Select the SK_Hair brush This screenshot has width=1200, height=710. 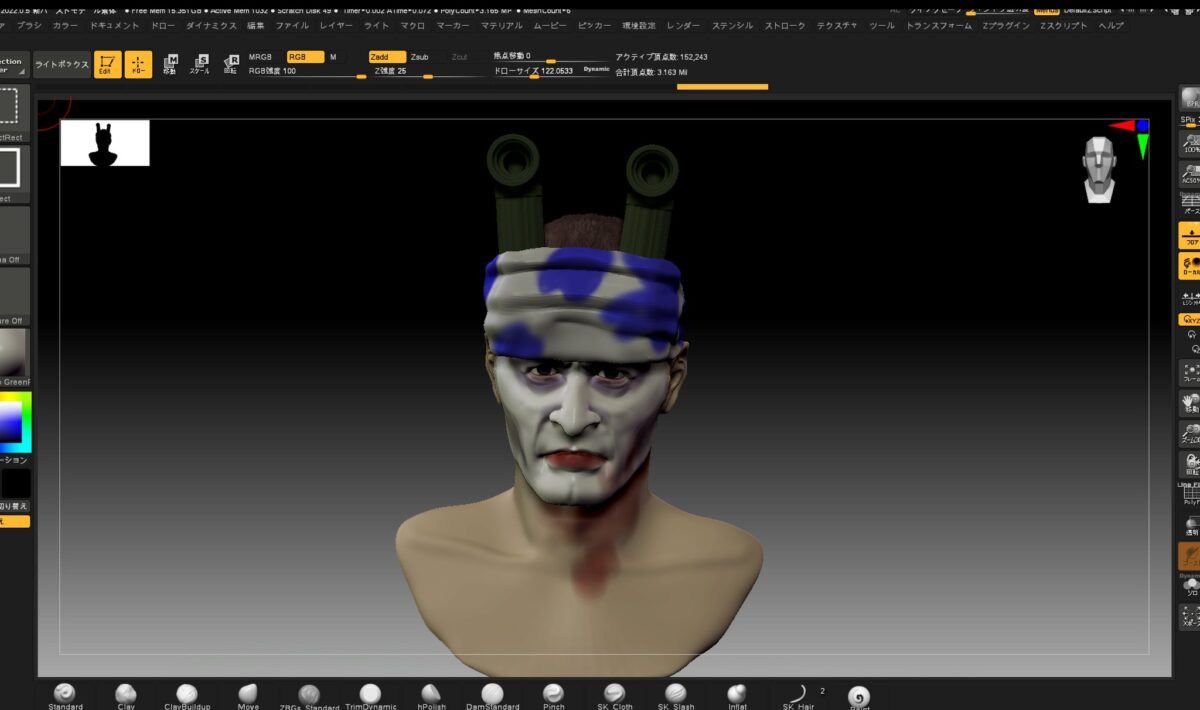[x=798, y=695]
